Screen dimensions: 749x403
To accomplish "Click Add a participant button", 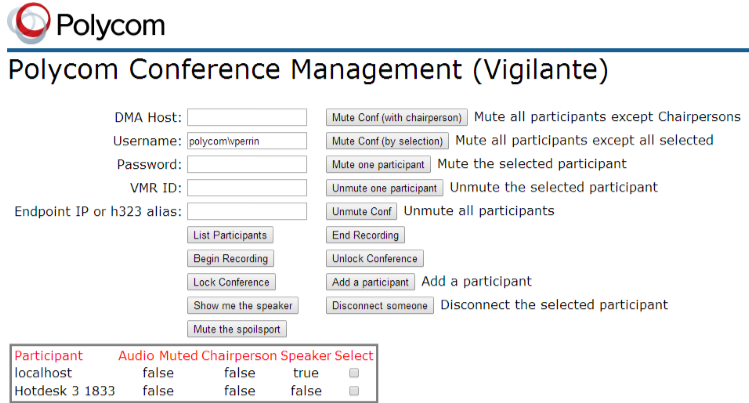I will point(370,282).
